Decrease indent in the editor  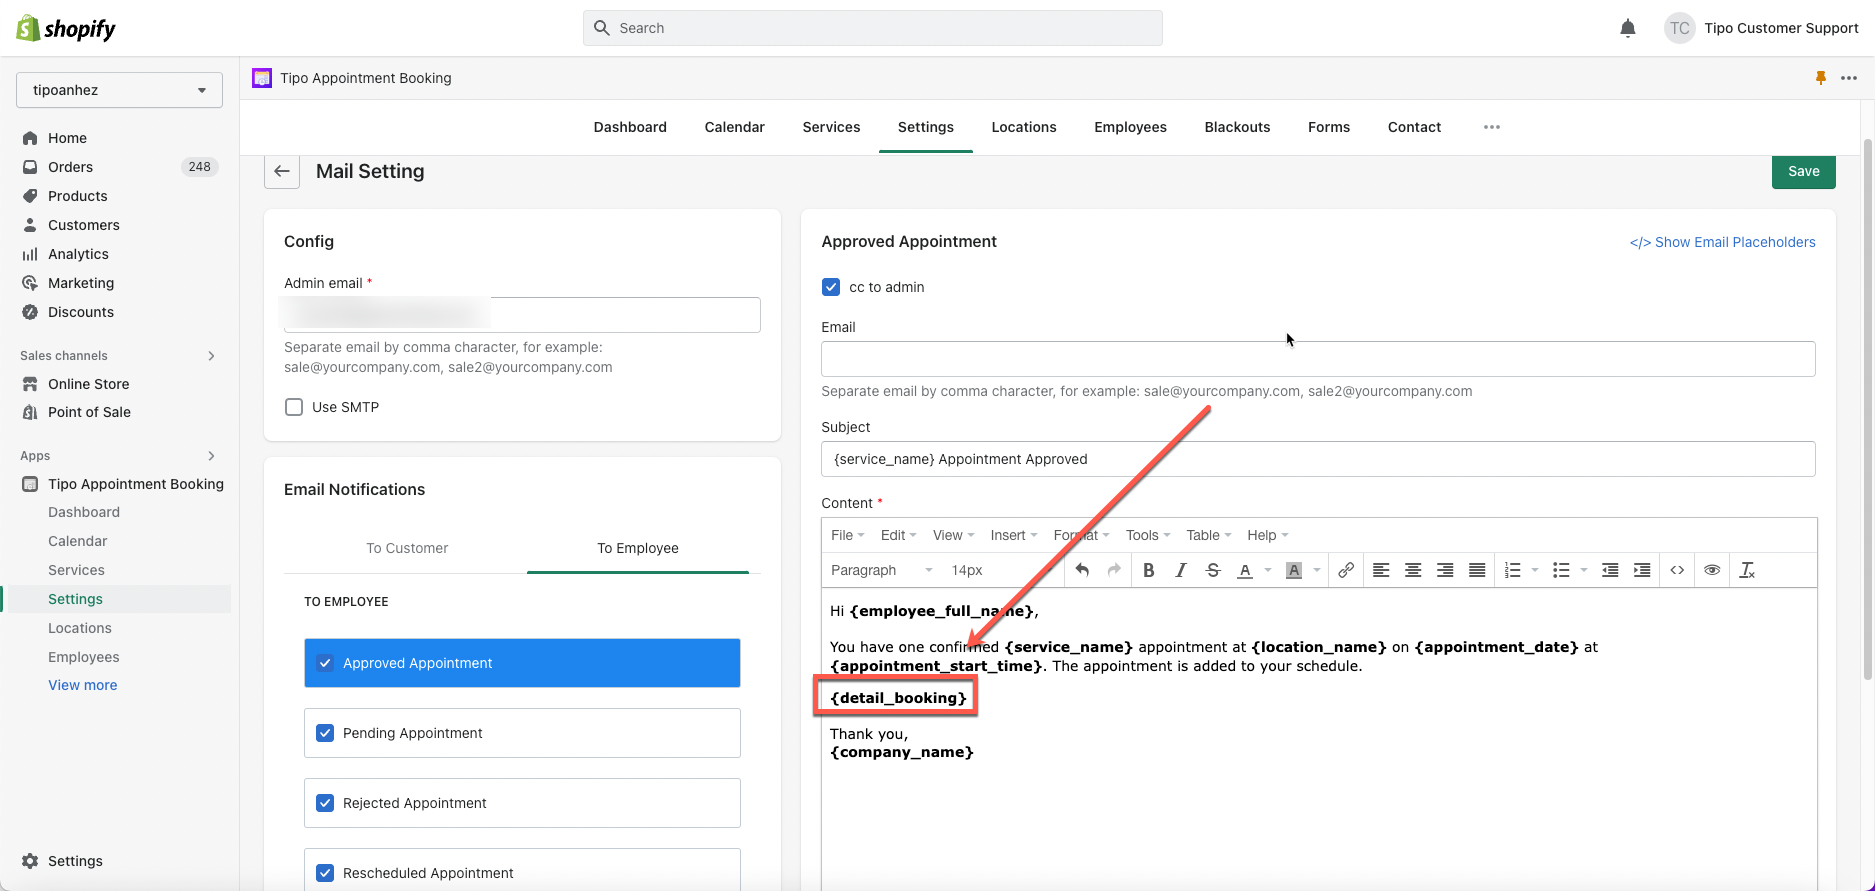[1610, 570]
